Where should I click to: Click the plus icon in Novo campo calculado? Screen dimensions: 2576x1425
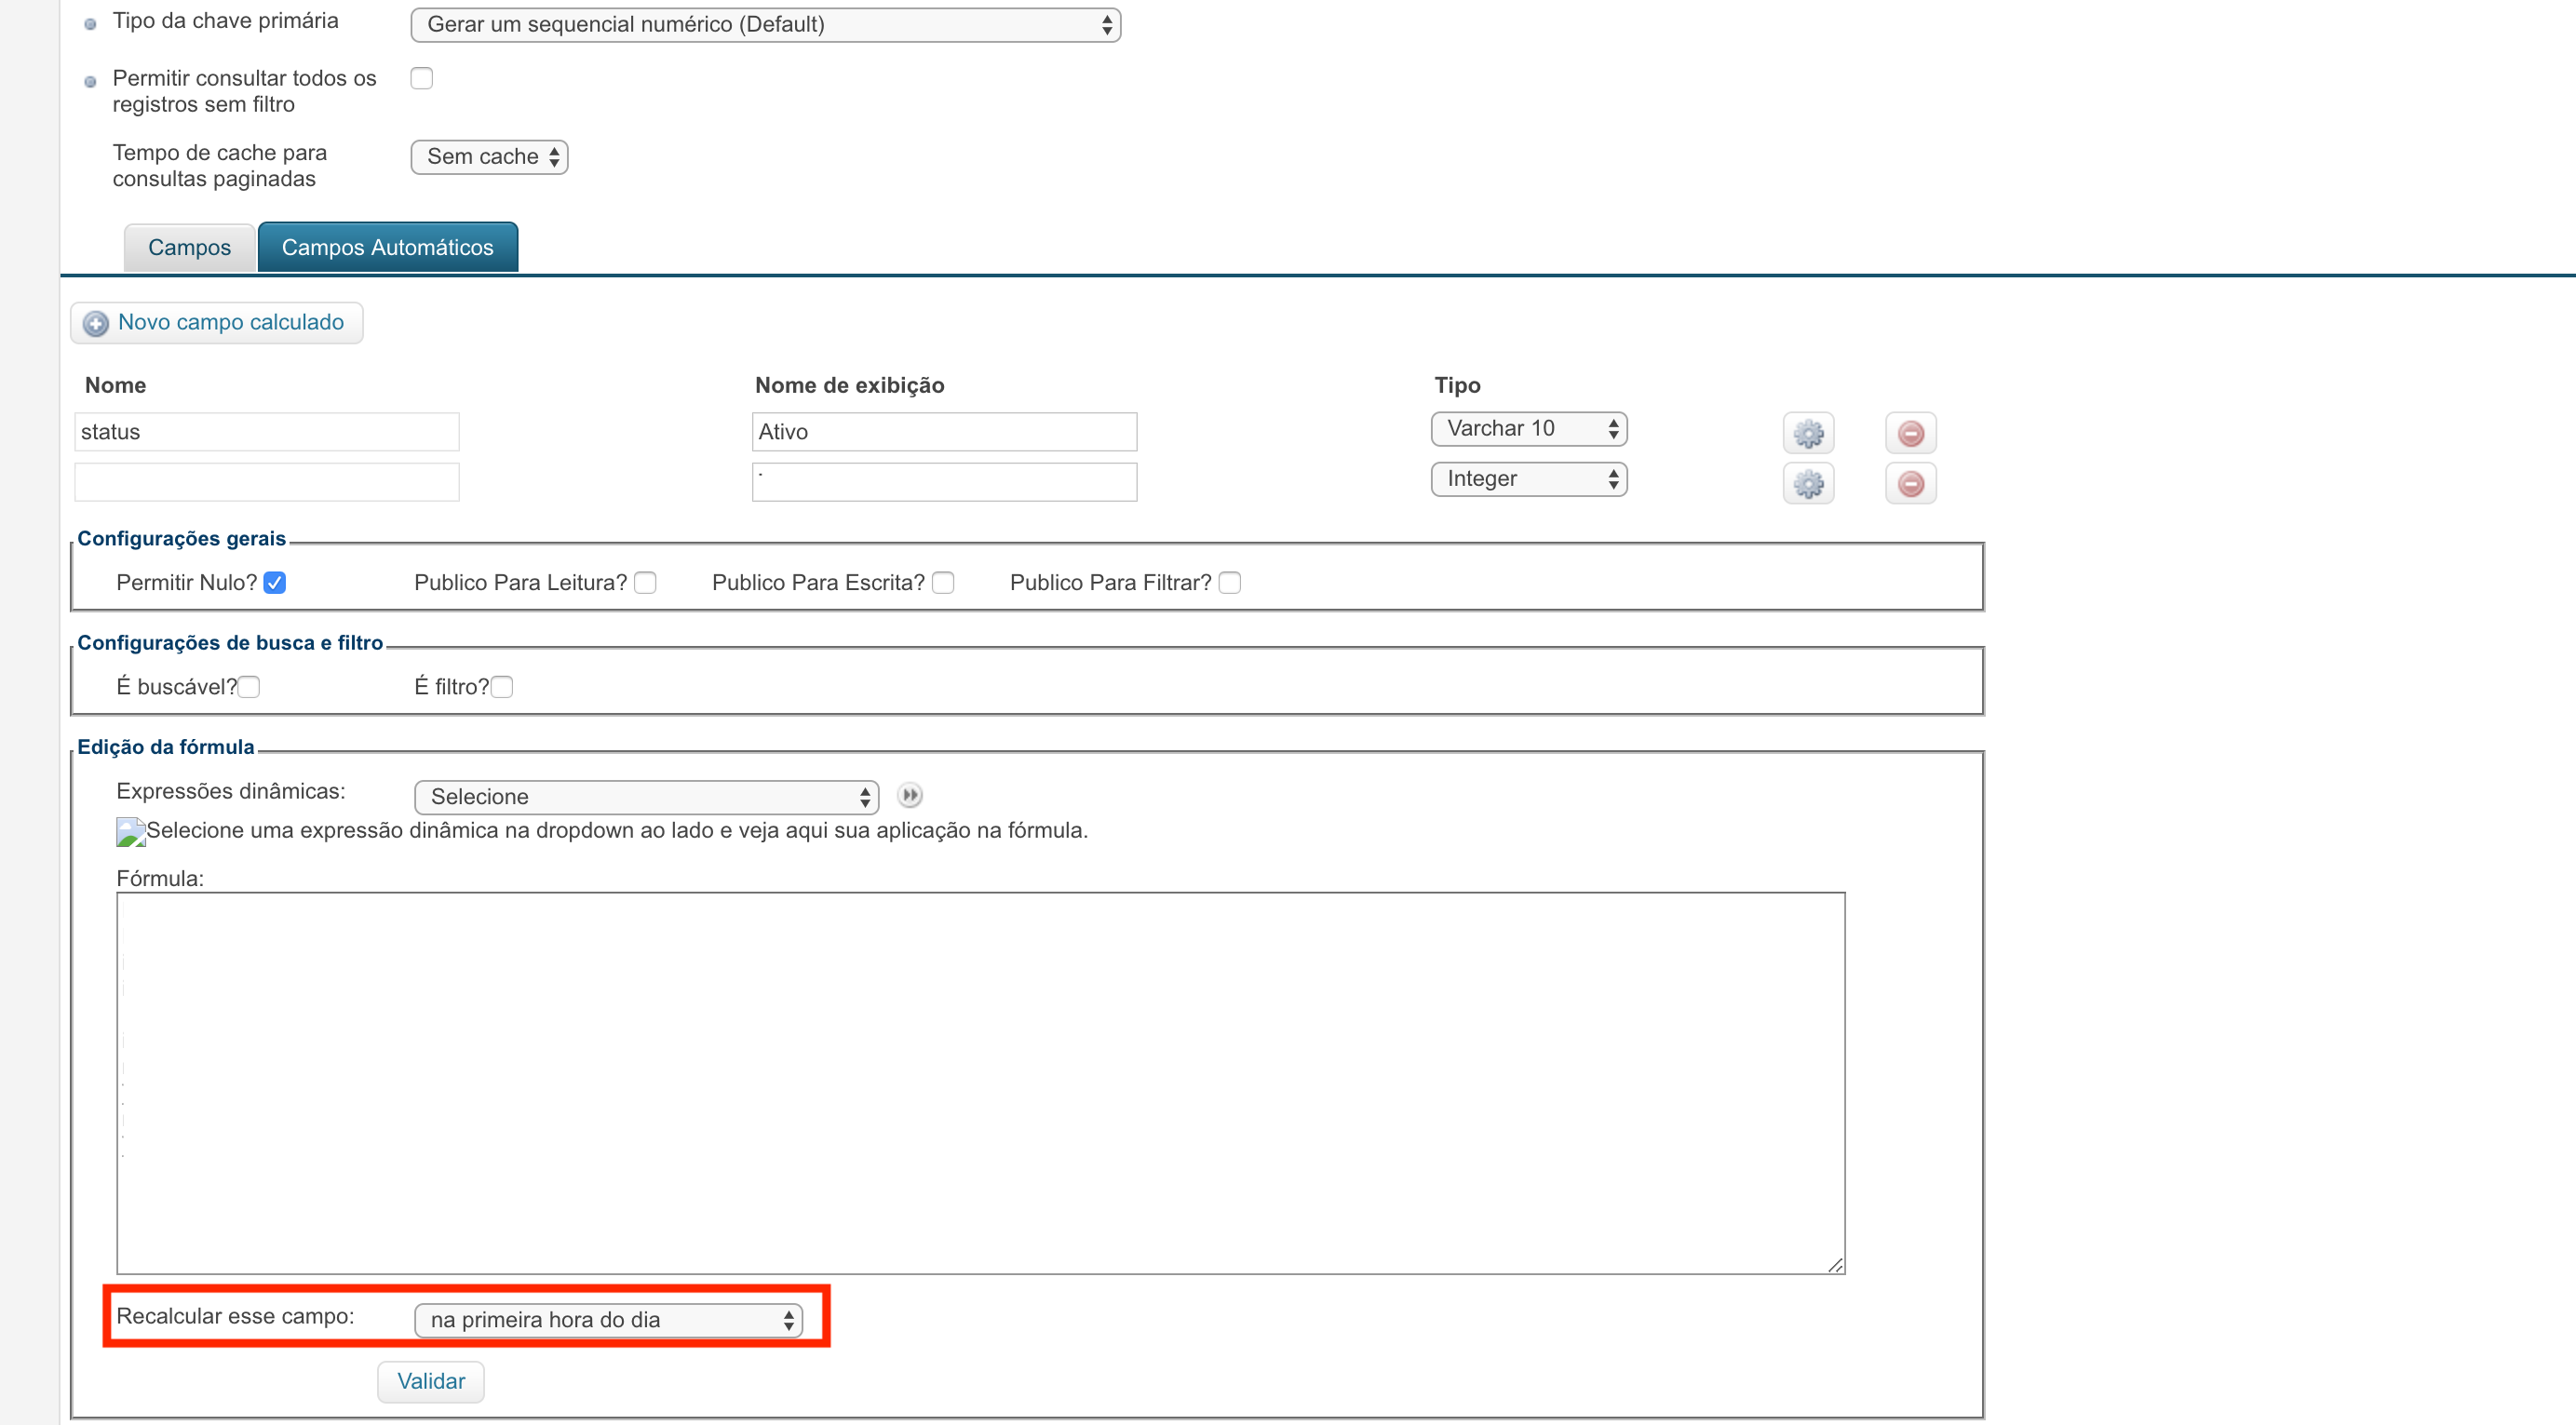96,323
